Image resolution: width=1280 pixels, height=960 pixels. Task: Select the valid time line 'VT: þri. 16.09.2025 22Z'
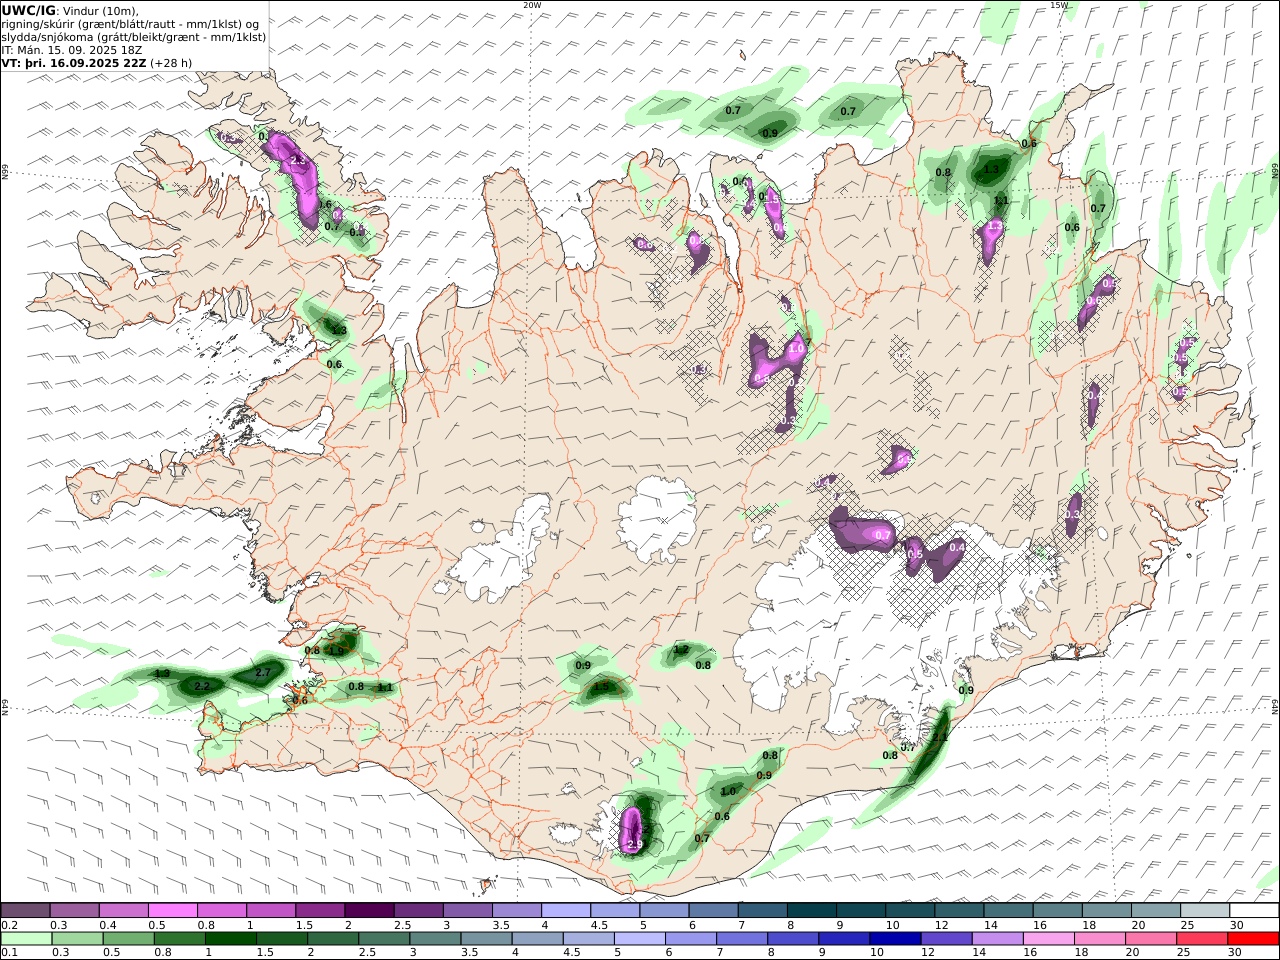click(x=74, y=62)
